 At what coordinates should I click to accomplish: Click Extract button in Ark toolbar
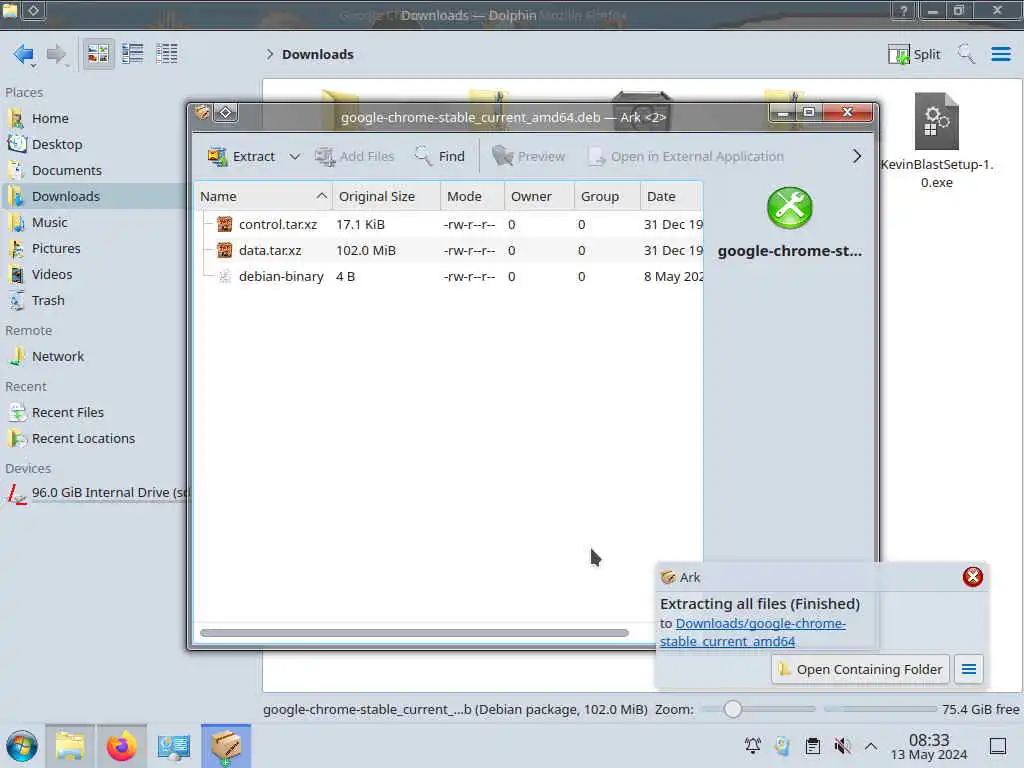pos(242,157)
